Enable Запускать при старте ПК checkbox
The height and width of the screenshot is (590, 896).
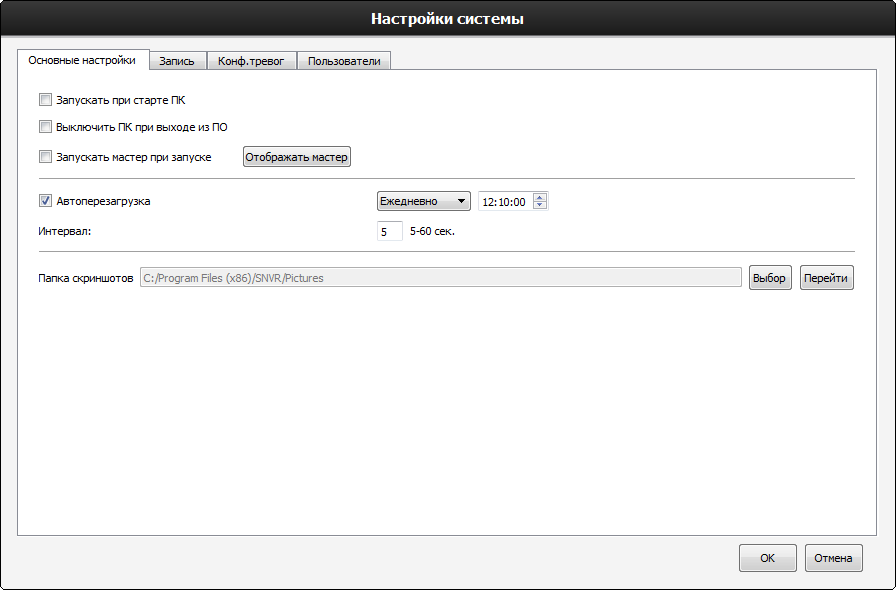pyautogui.click(x=45, y=100)
